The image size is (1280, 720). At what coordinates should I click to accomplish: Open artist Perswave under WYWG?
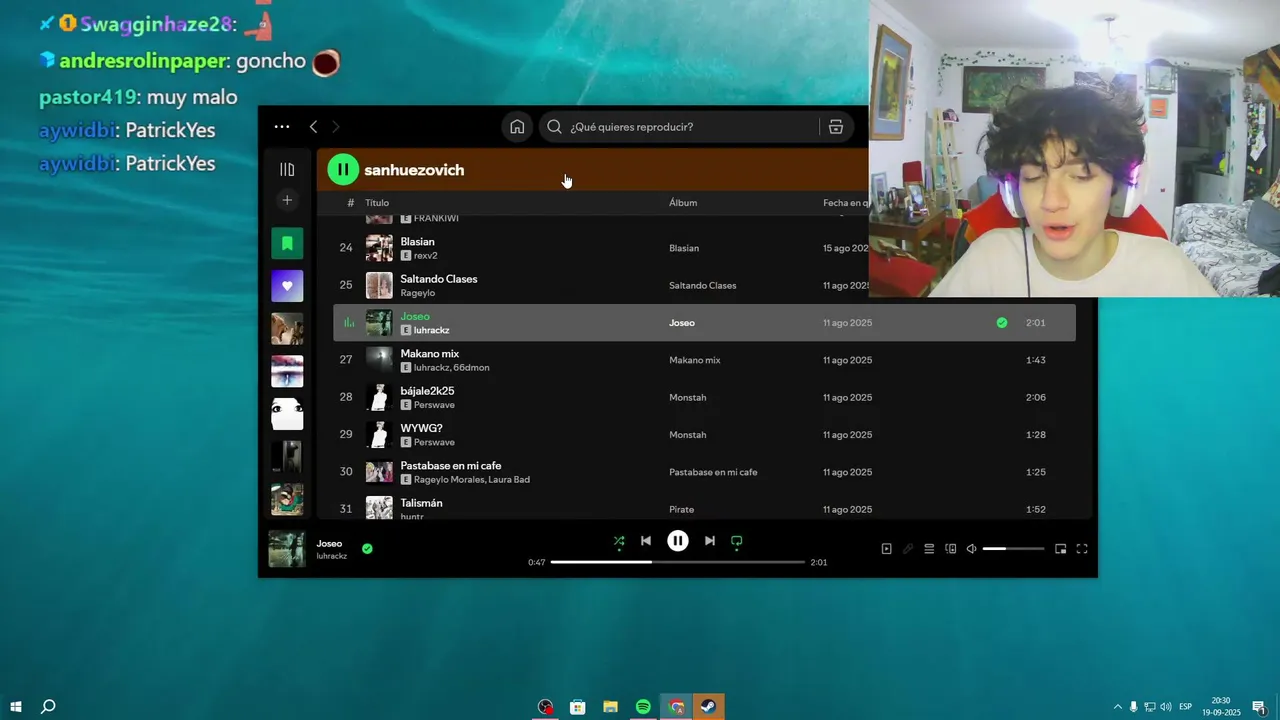434,442
